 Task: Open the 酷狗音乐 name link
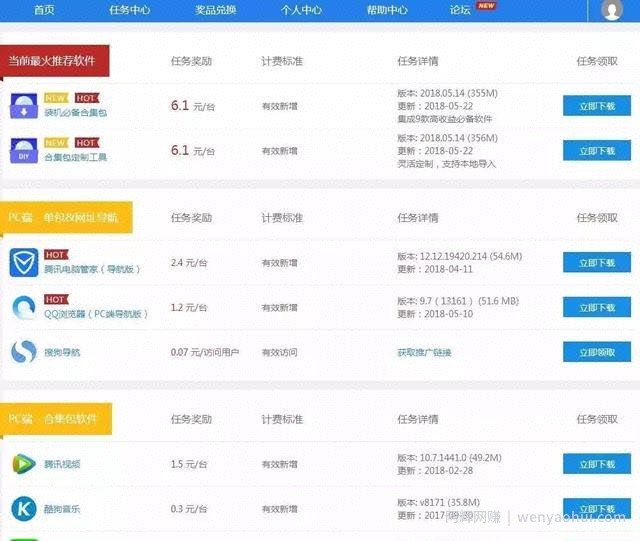pyautogui.click(x=62, y=509)
